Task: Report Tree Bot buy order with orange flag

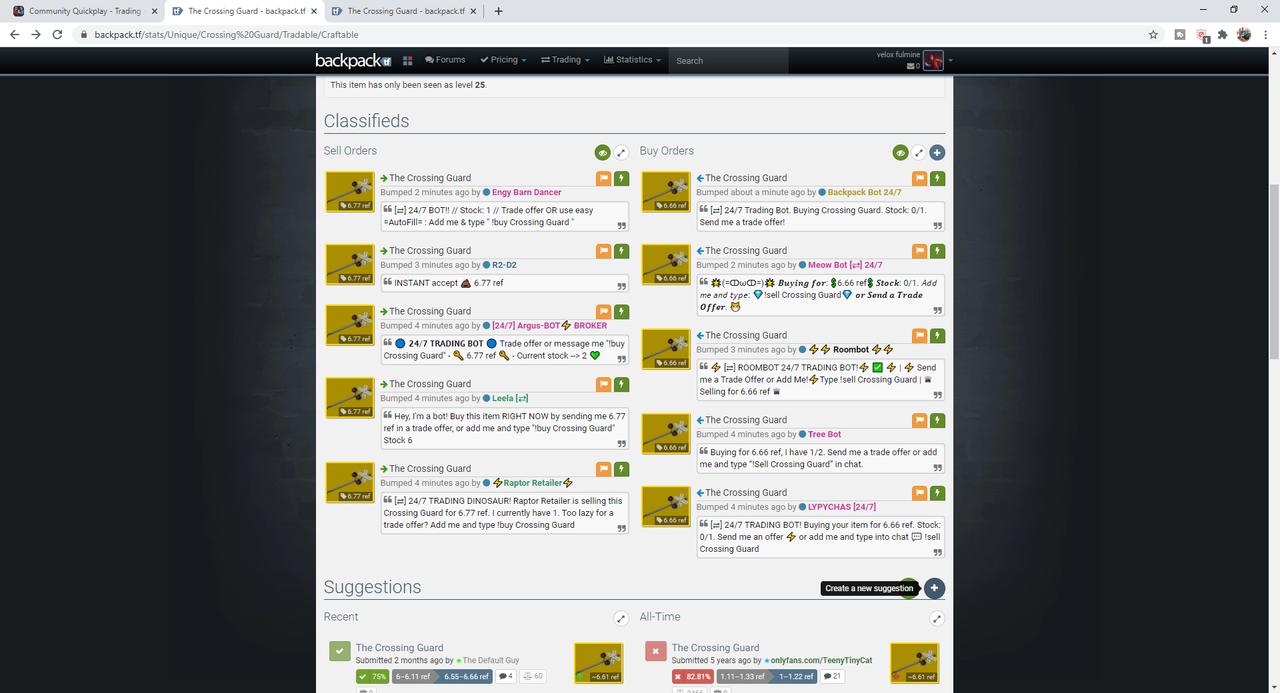Action: point(920,420)
